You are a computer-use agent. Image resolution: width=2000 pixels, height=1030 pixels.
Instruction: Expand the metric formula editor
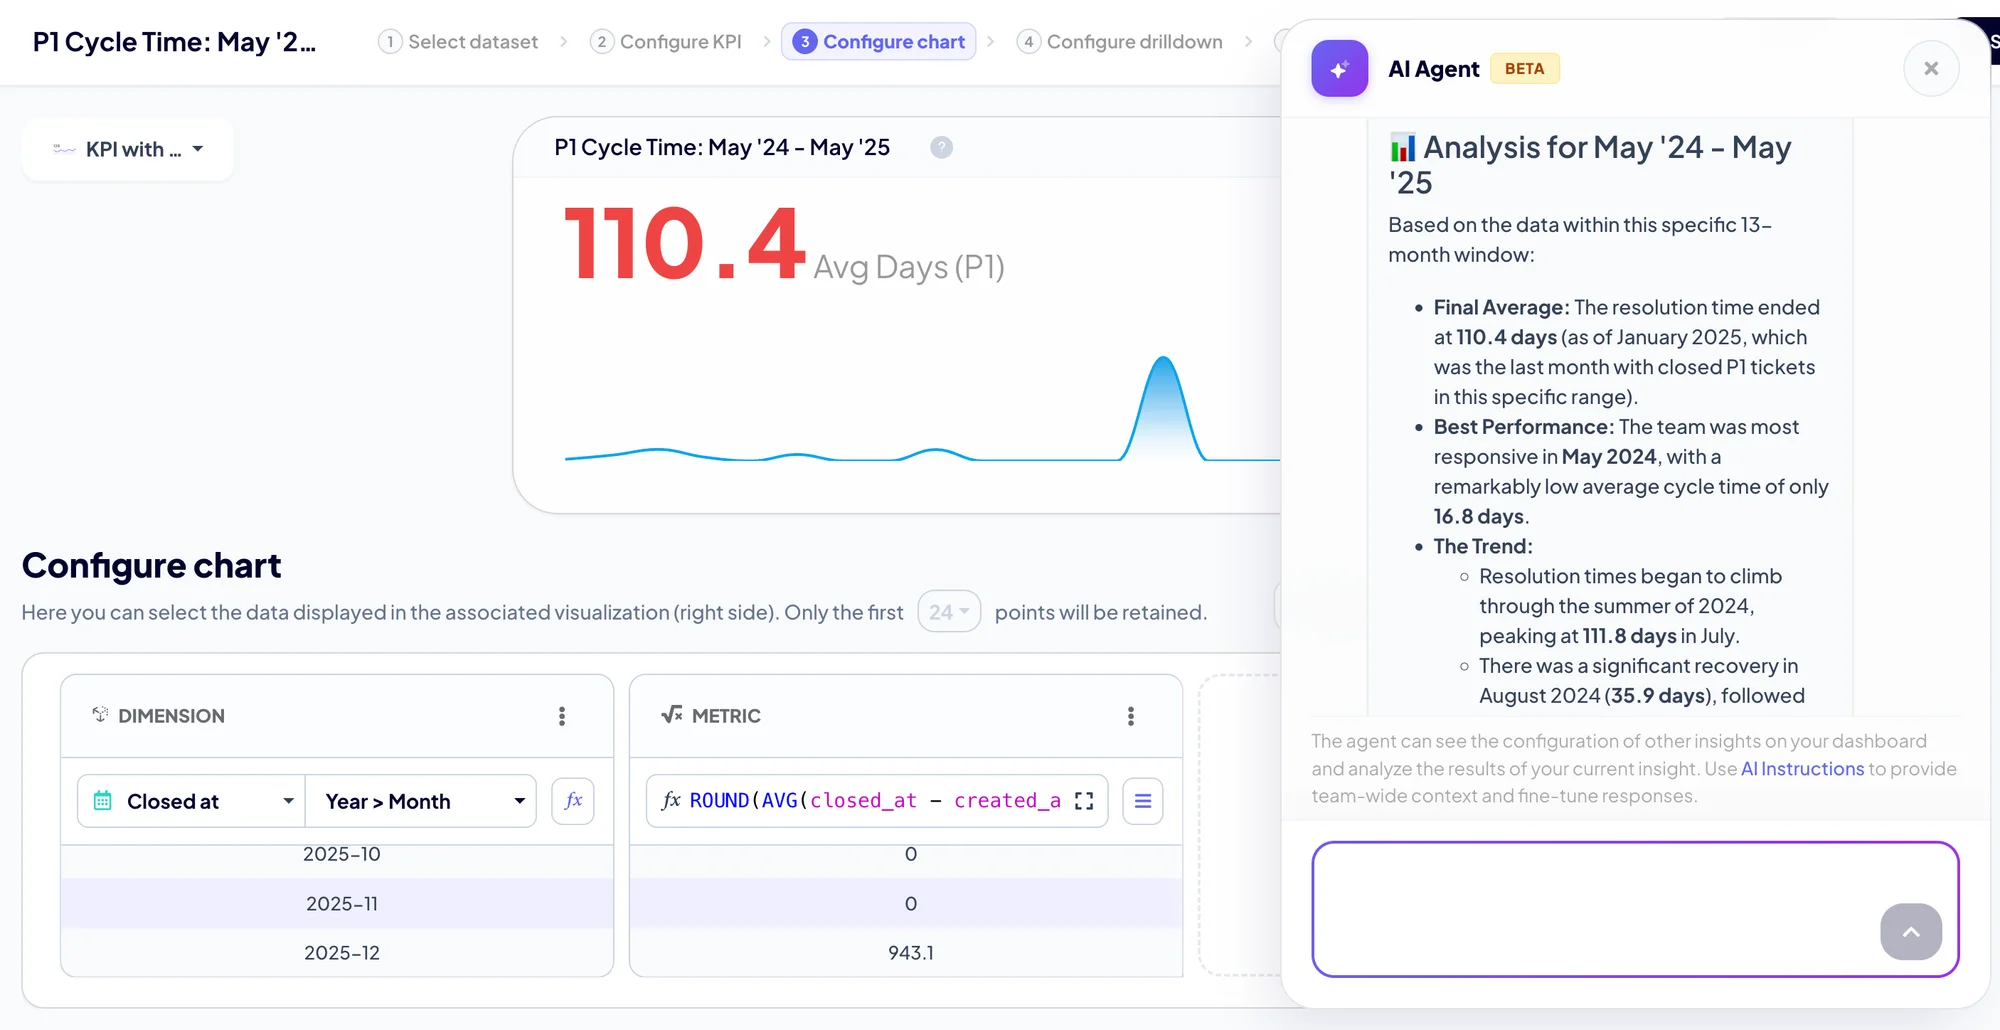pyautogui.click(x=1084, y=801)
